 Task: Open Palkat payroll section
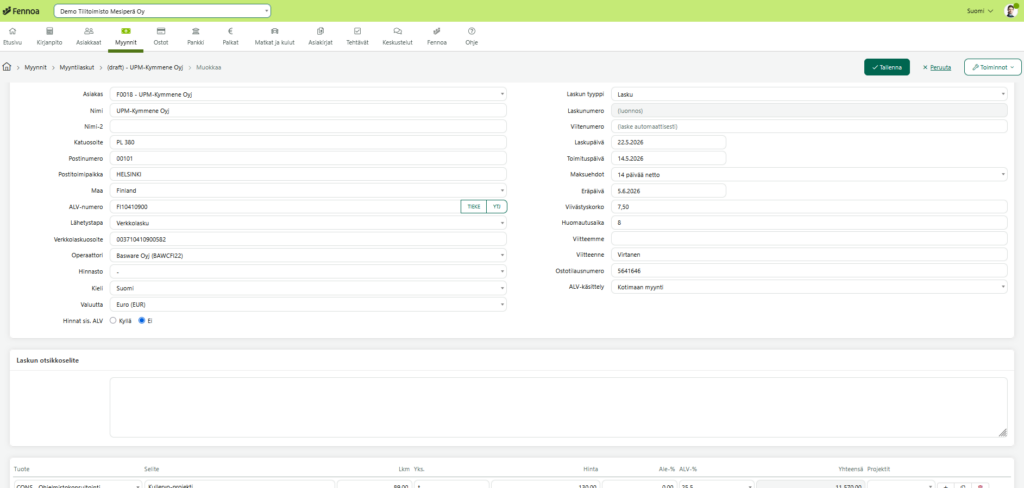pos(231,36)
